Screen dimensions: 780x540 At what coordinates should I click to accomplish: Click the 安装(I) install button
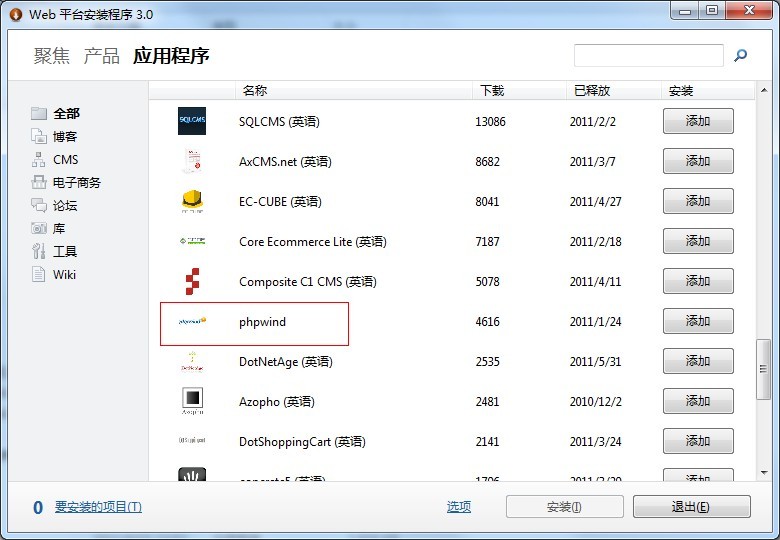(x=565, y=507)
